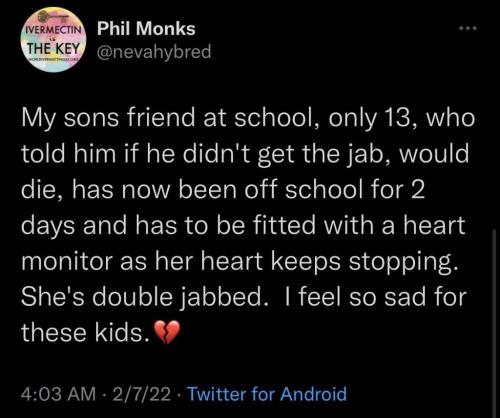Click THE KEY text in profile picture
Viewport: 500px width, 418px height.
point(53,49)
